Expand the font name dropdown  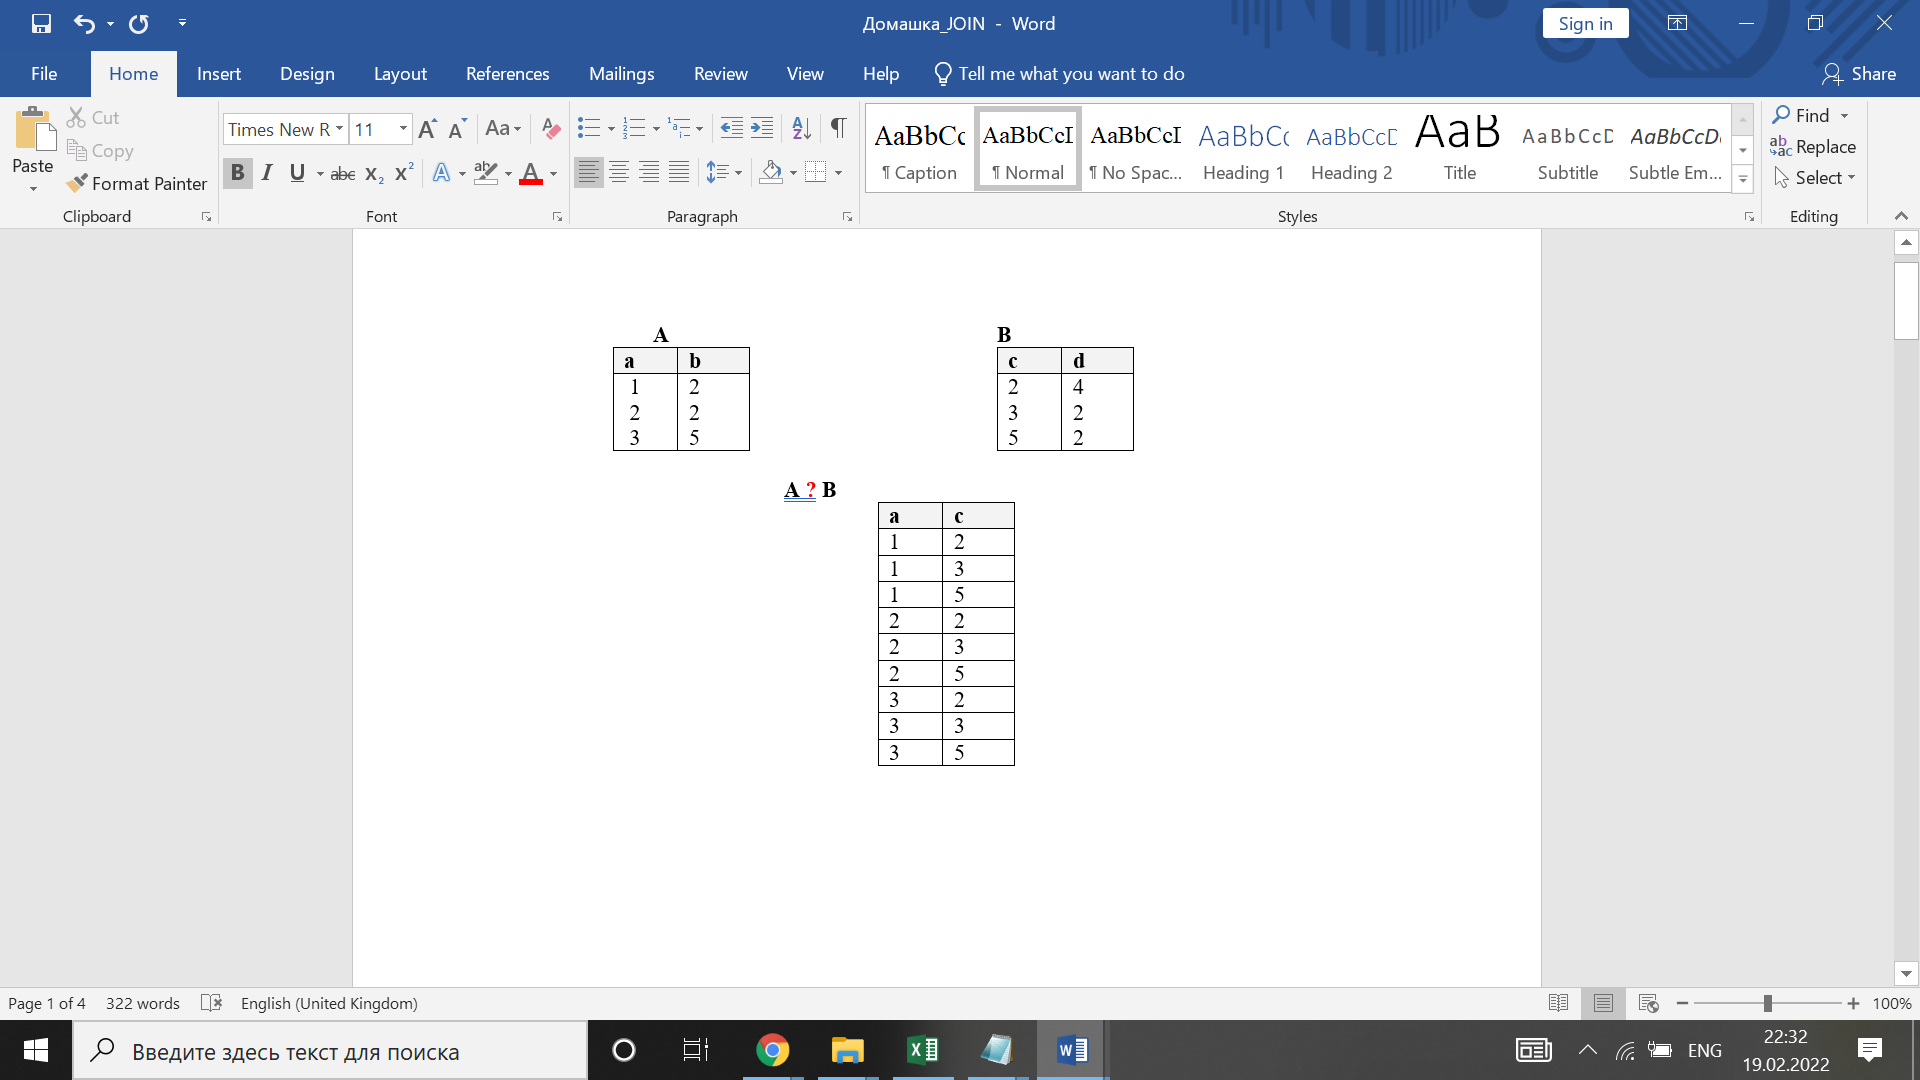(339, 129)
